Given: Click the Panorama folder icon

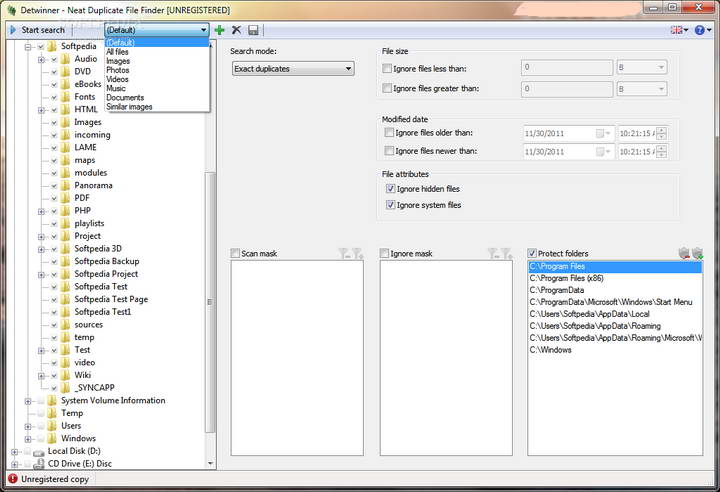Looking at the screenshot, I should click(66, 186).
